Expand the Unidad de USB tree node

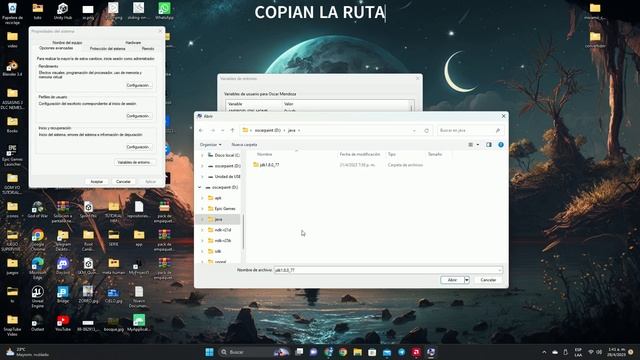(202, 177)
